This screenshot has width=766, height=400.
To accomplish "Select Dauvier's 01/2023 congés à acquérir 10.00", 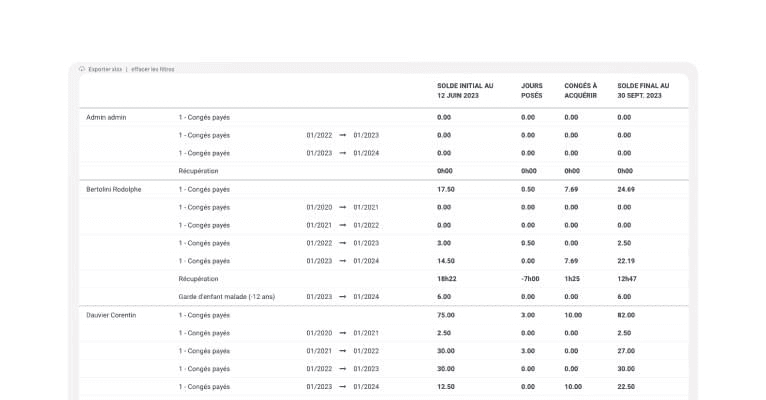I will coord(573,386).
